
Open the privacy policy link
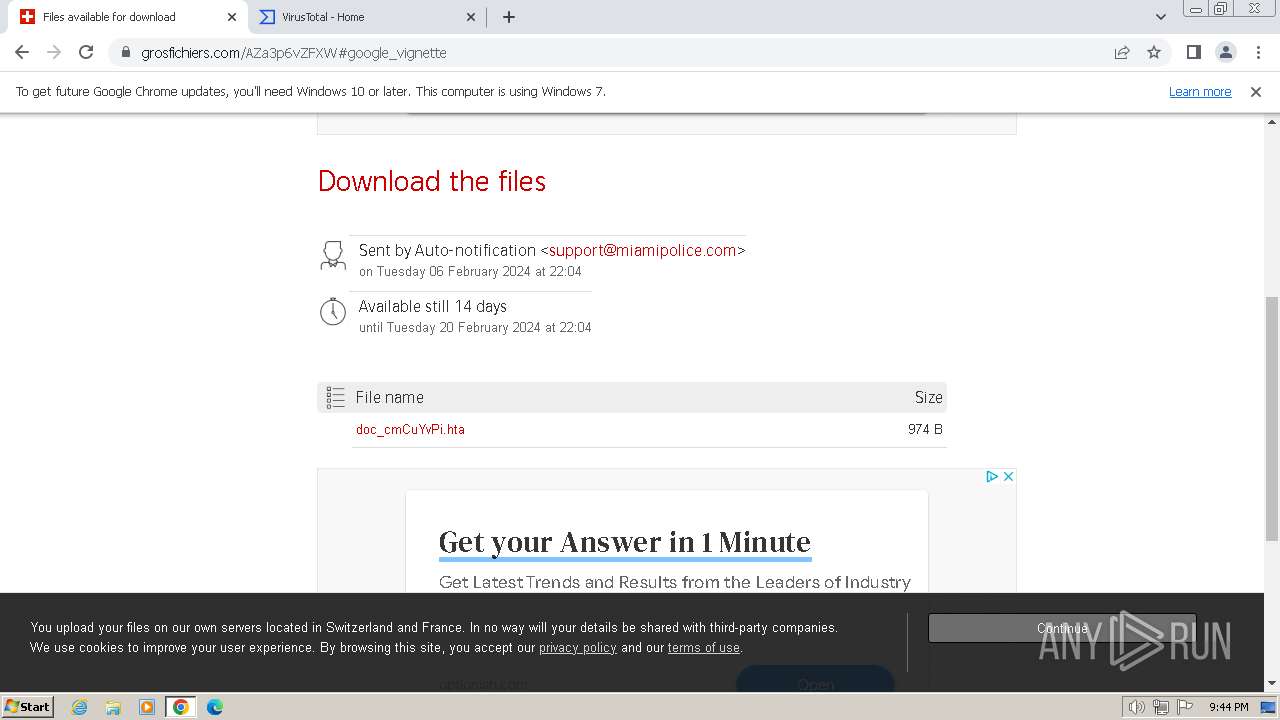(578, 647)
